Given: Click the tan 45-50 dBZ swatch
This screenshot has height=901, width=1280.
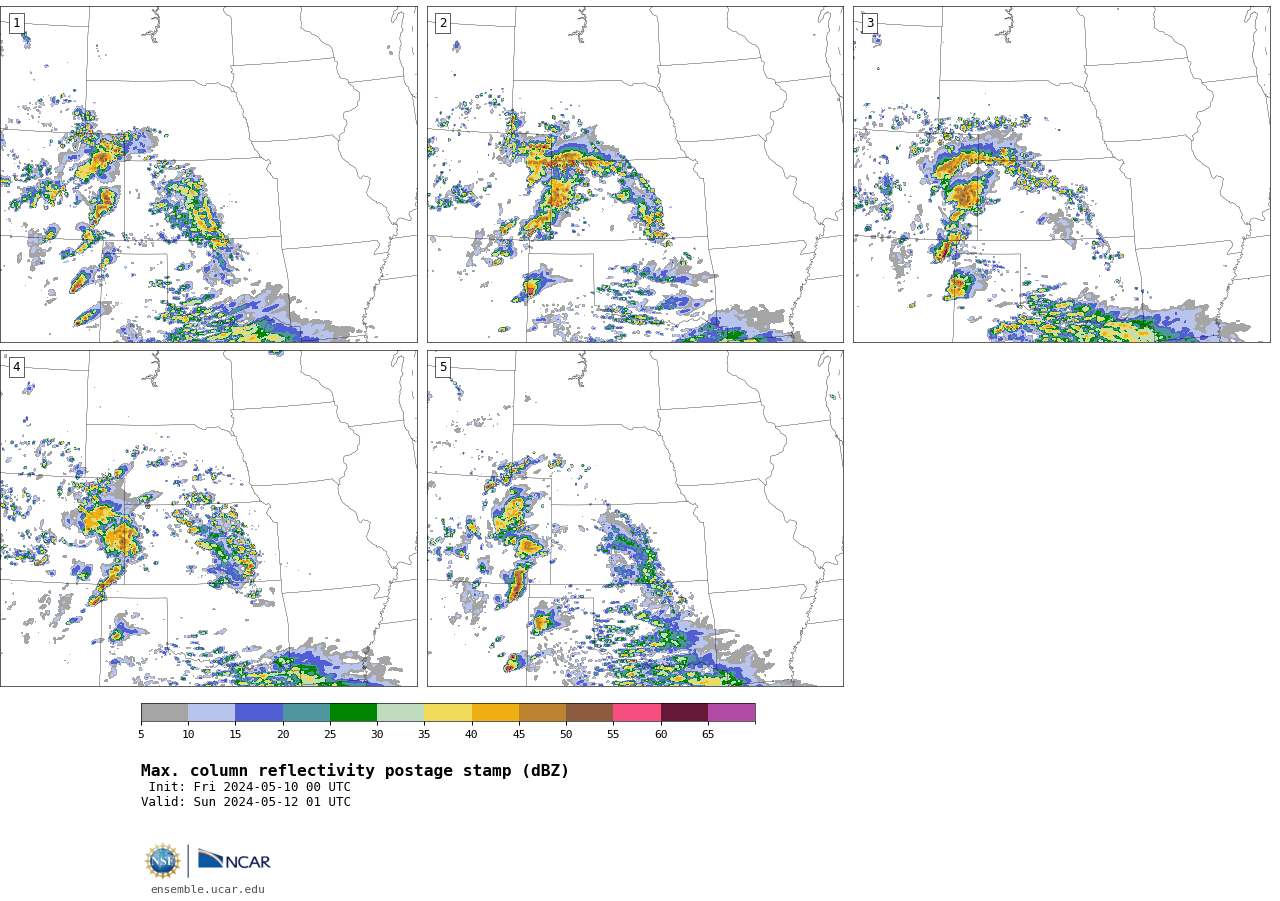Looking at the screenshot, I should pyautogui.click(x=542, y=712).
